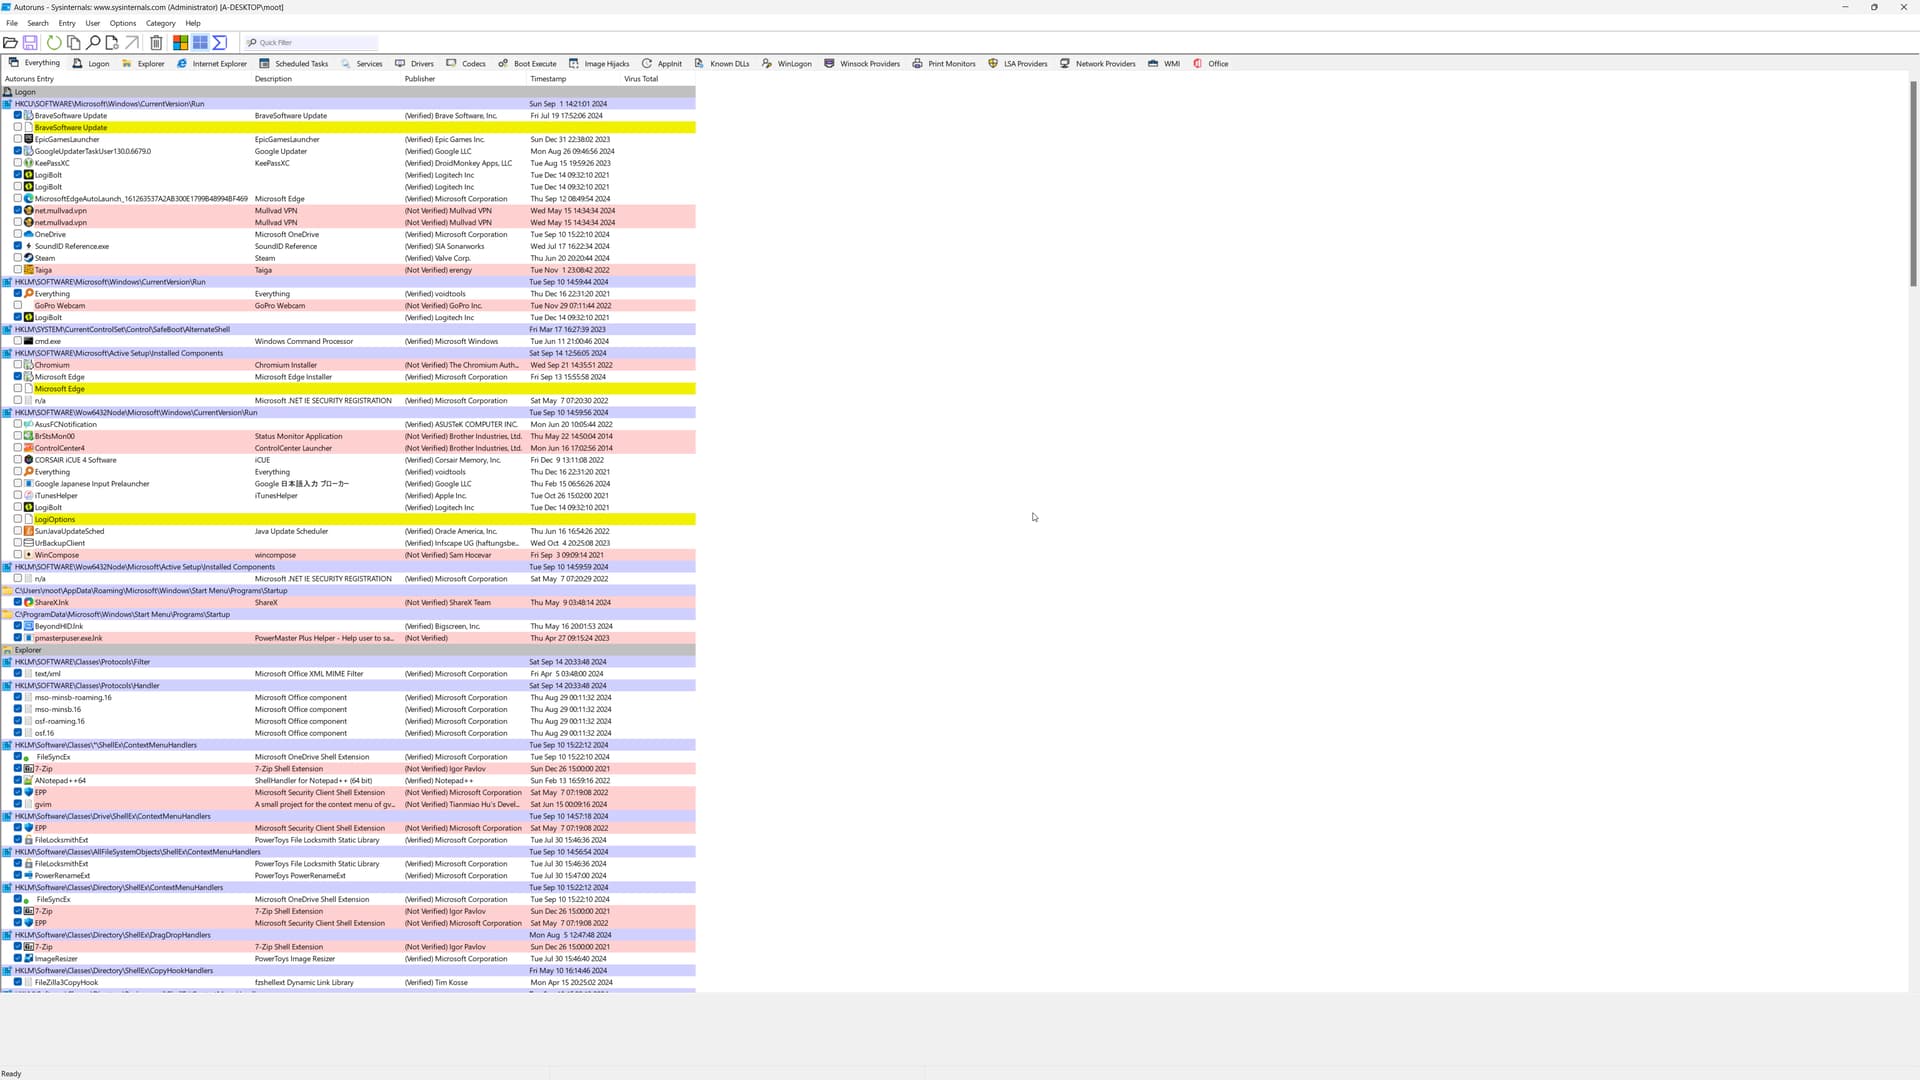The width and height of the screenshot is (1920, 1080).
Task: Click the Sigma VirusTotal toolbar icon
Action: pyautogui.click(x=220, y=43)
